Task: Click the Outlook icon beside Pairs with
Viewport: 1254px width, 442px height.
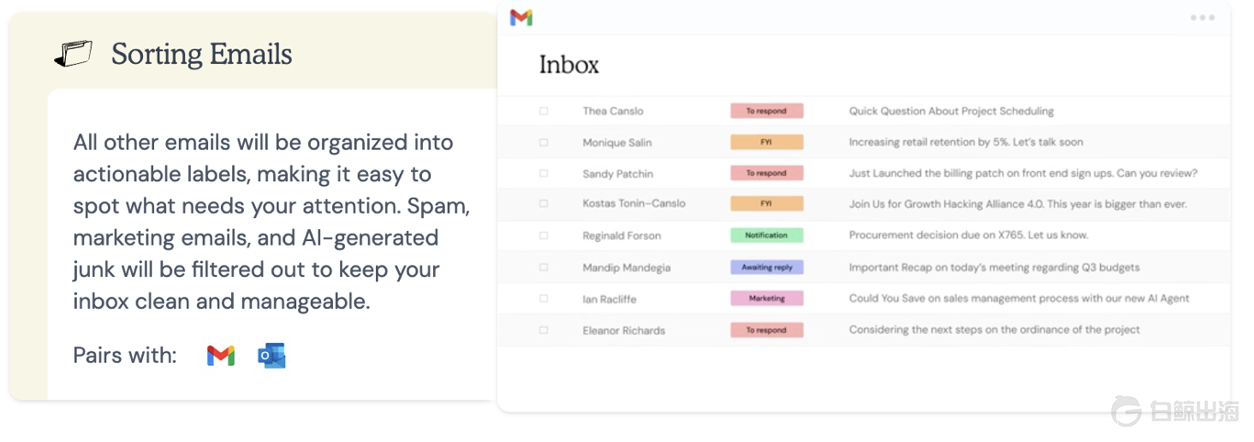Action: (x=271, y=355)
